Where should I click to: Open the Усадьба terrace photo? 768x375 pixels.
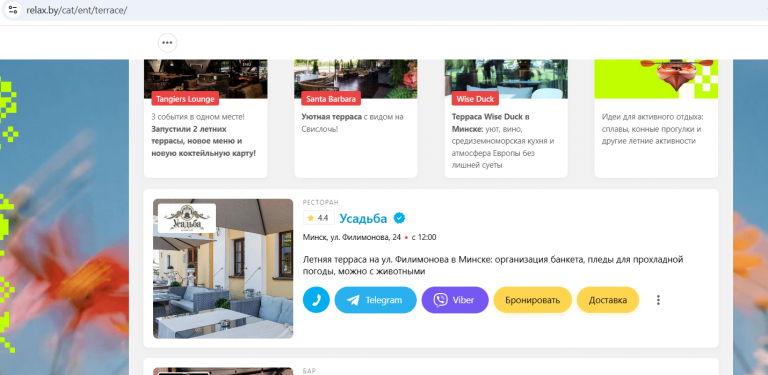(x=223, y=268)
